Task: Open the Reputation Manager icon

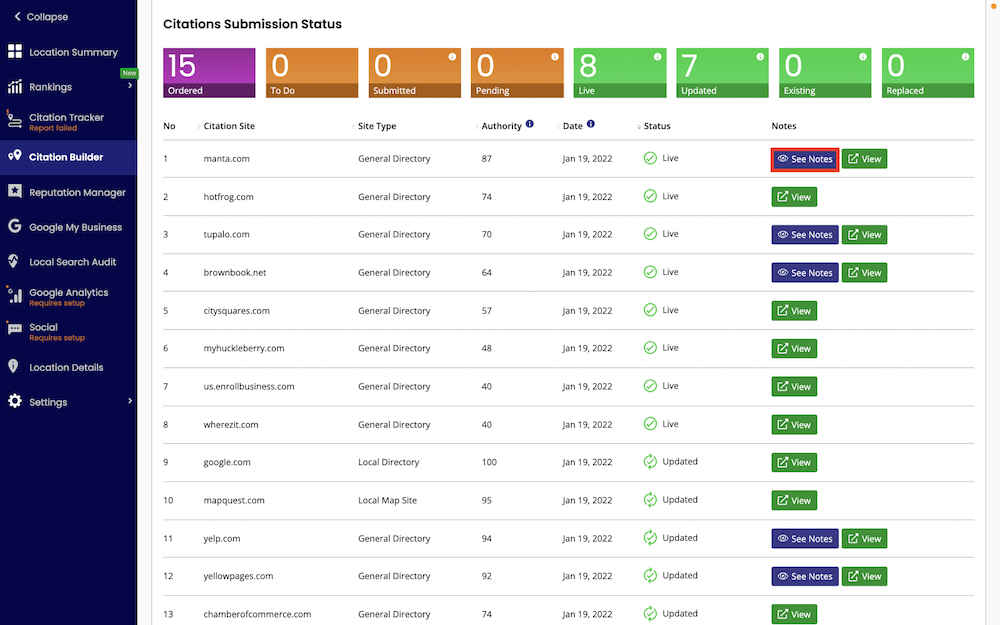Action: [x=15, y=191]
